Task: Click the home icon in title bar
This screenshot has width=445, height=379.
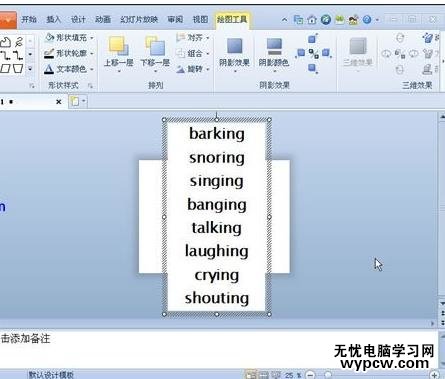Action: [x=312, y=20]
